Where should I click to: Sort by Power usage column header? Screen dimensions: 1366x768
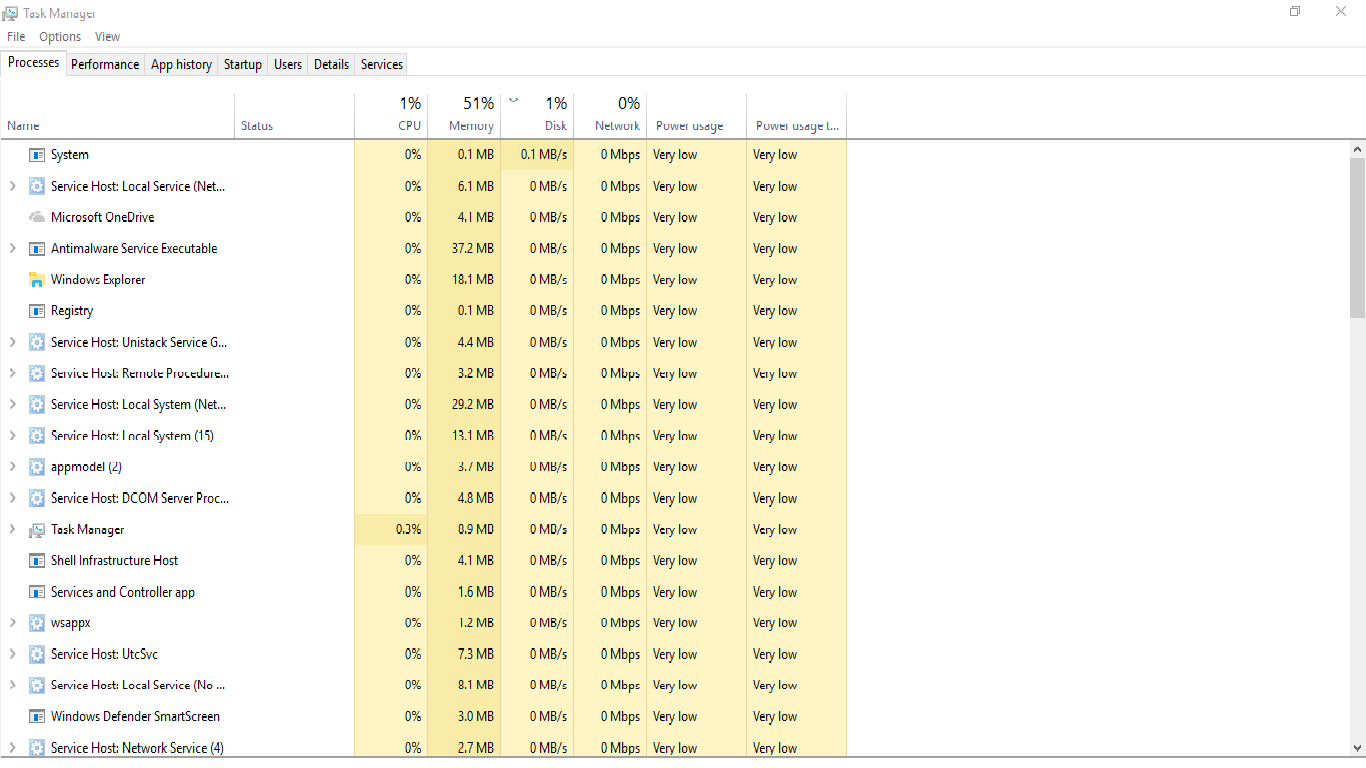[696, 116]
